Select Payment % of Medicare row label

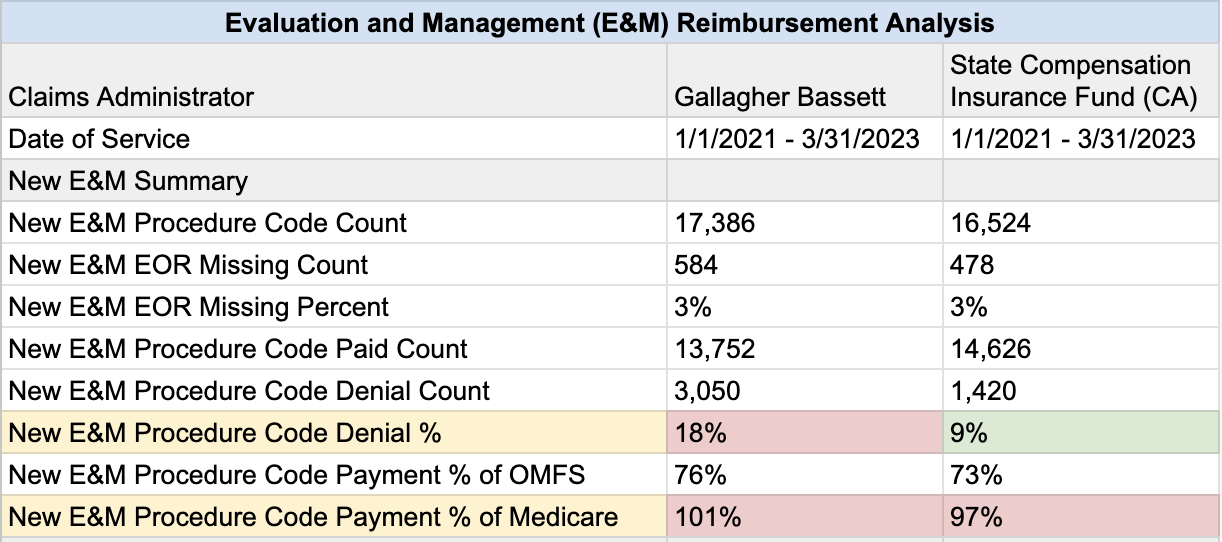click(334, 516)
